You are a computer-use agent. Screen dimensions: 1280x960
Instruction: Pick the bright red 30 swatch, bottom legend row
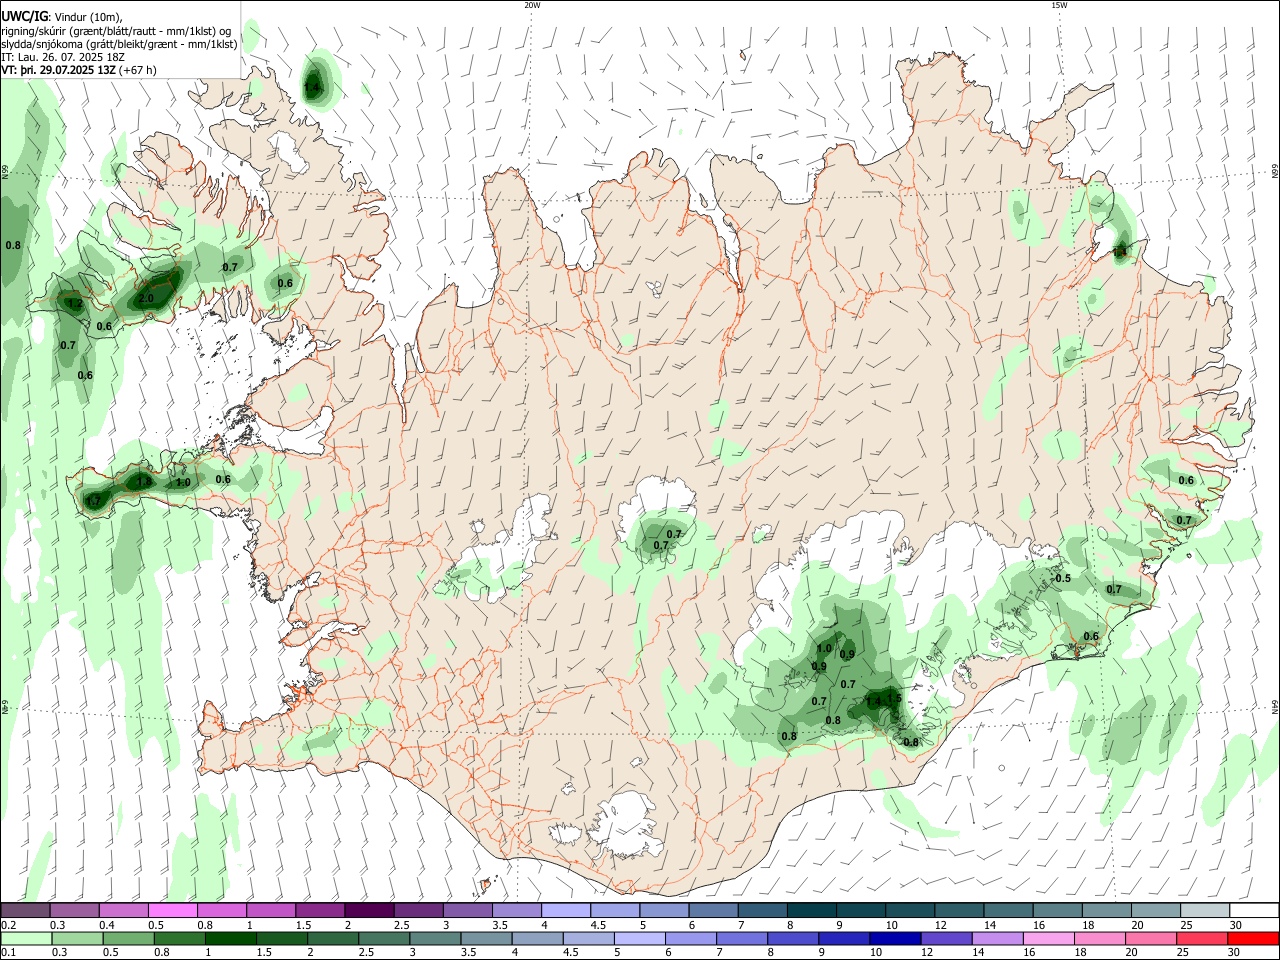coord(1254,938)
